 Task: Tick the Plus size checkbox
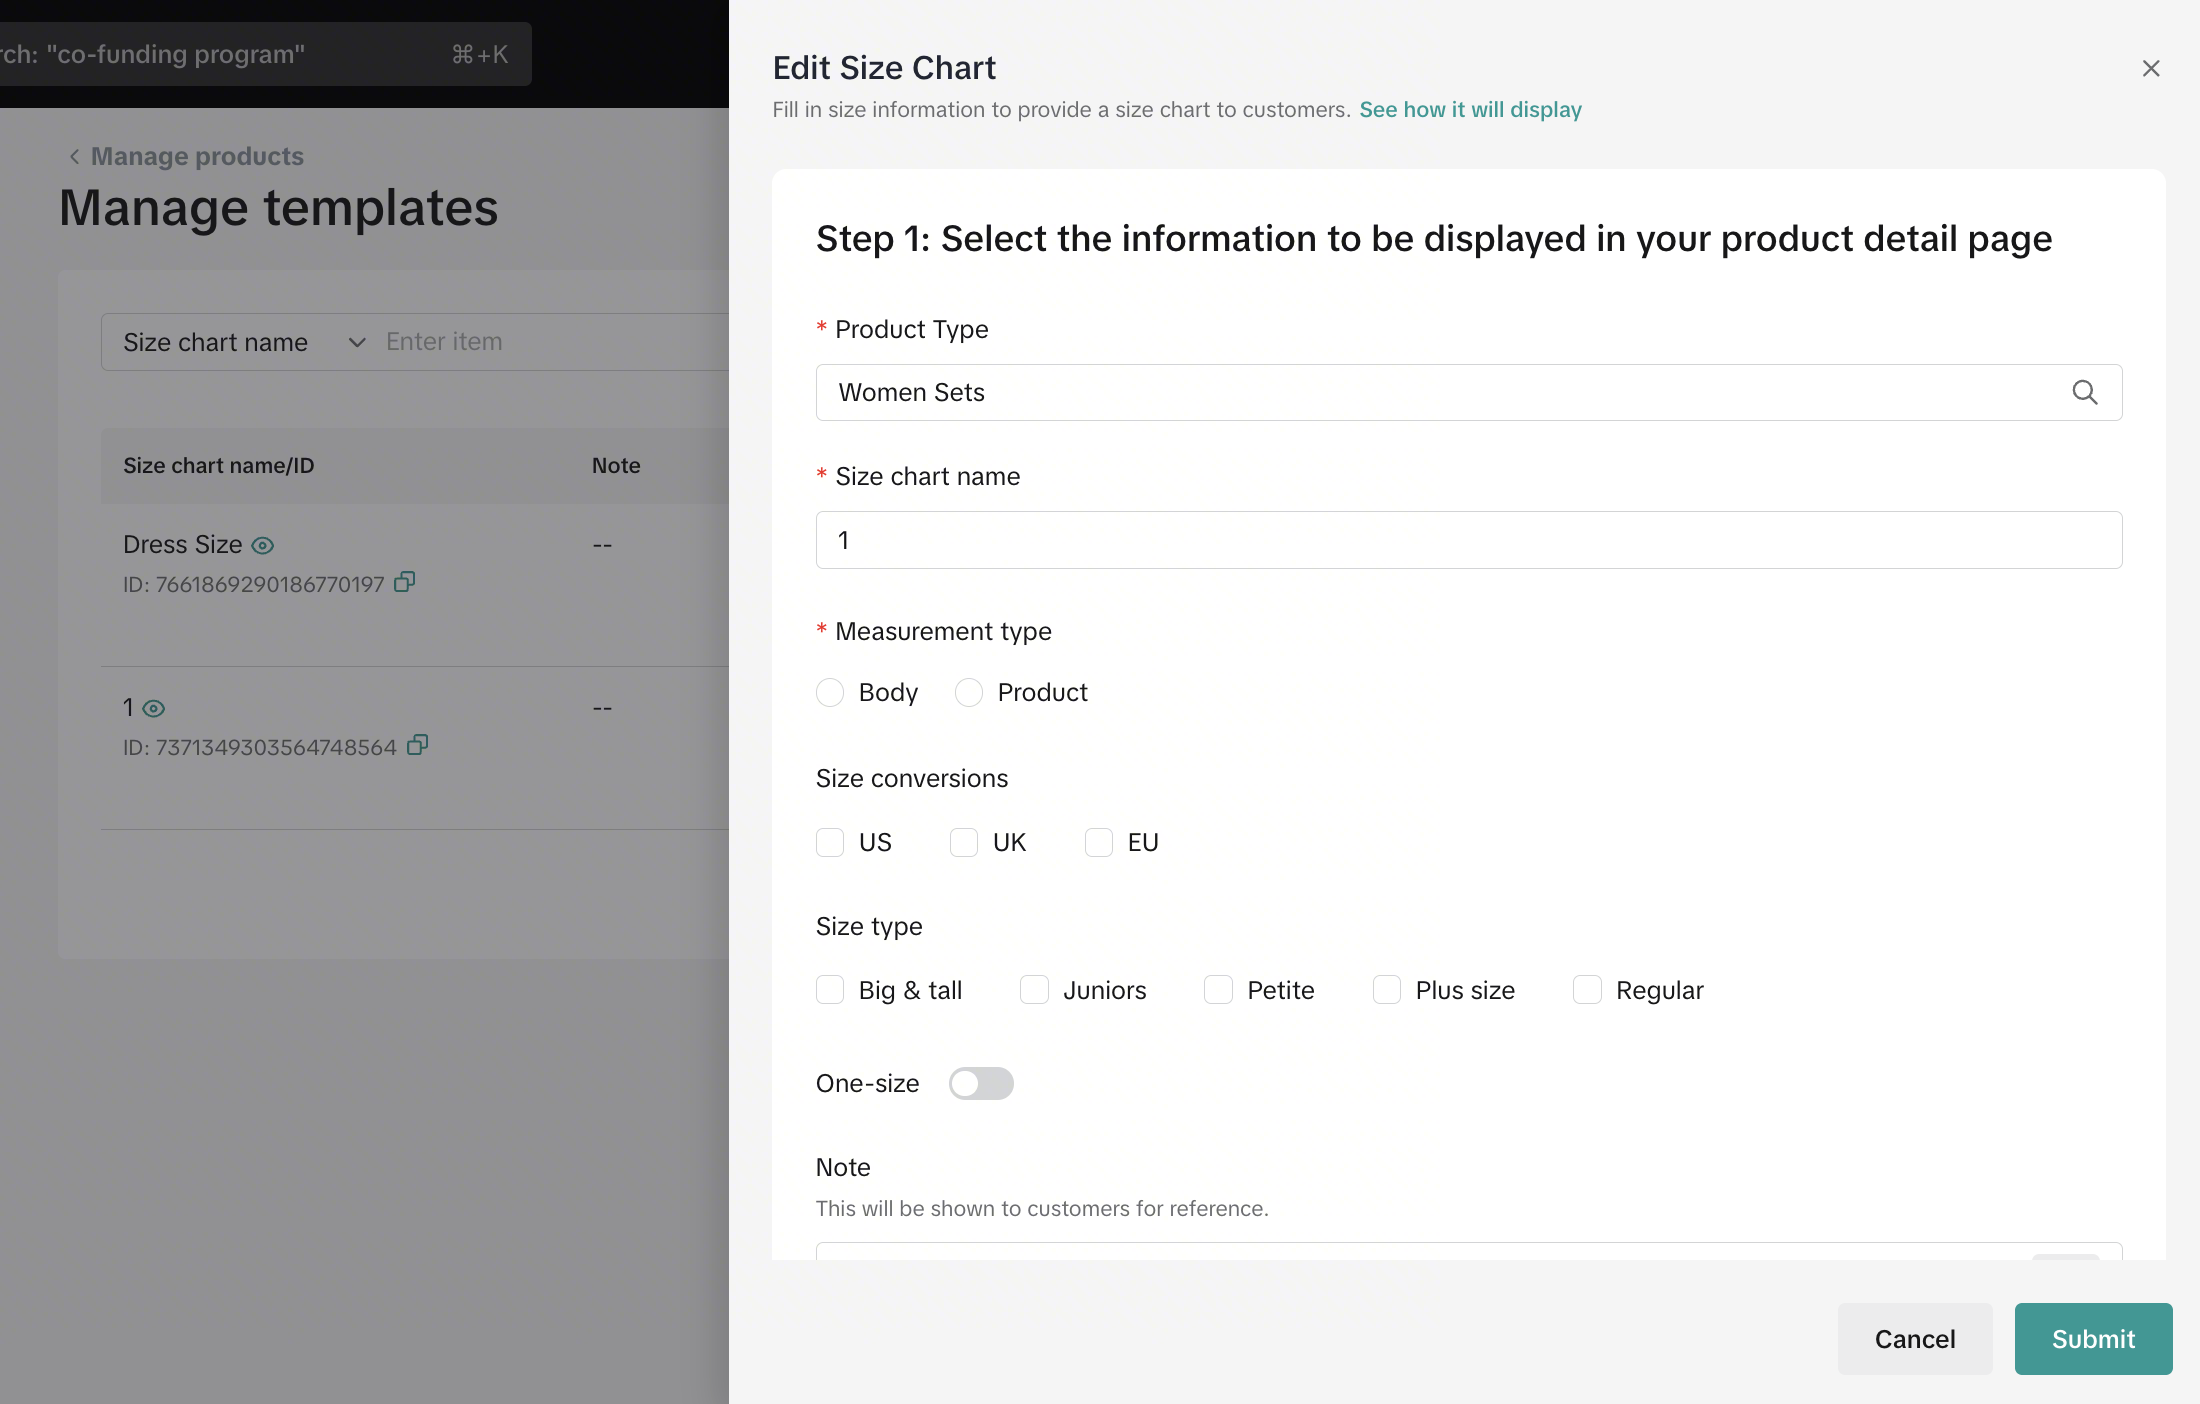pyautogui.click(x=1387, y=990)
